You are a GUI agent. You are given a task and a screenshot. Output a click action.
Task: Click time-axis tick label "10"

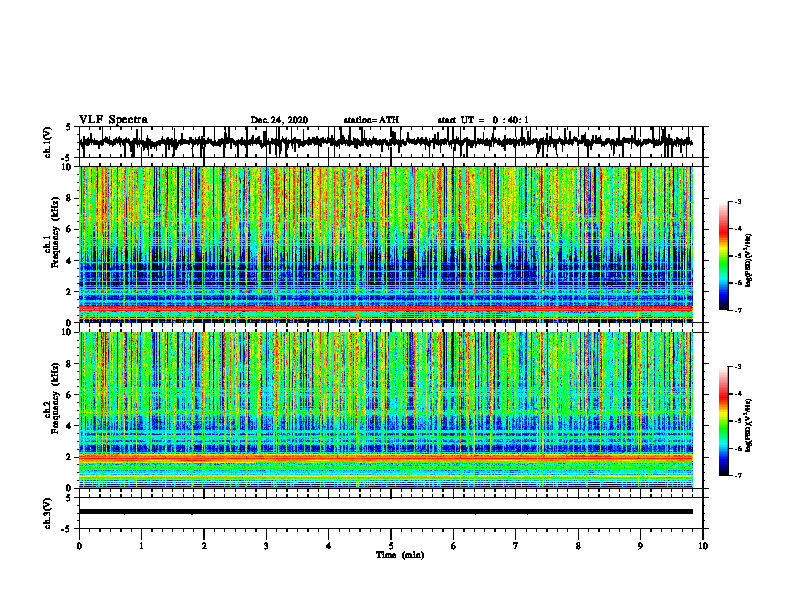coord(703,546)
